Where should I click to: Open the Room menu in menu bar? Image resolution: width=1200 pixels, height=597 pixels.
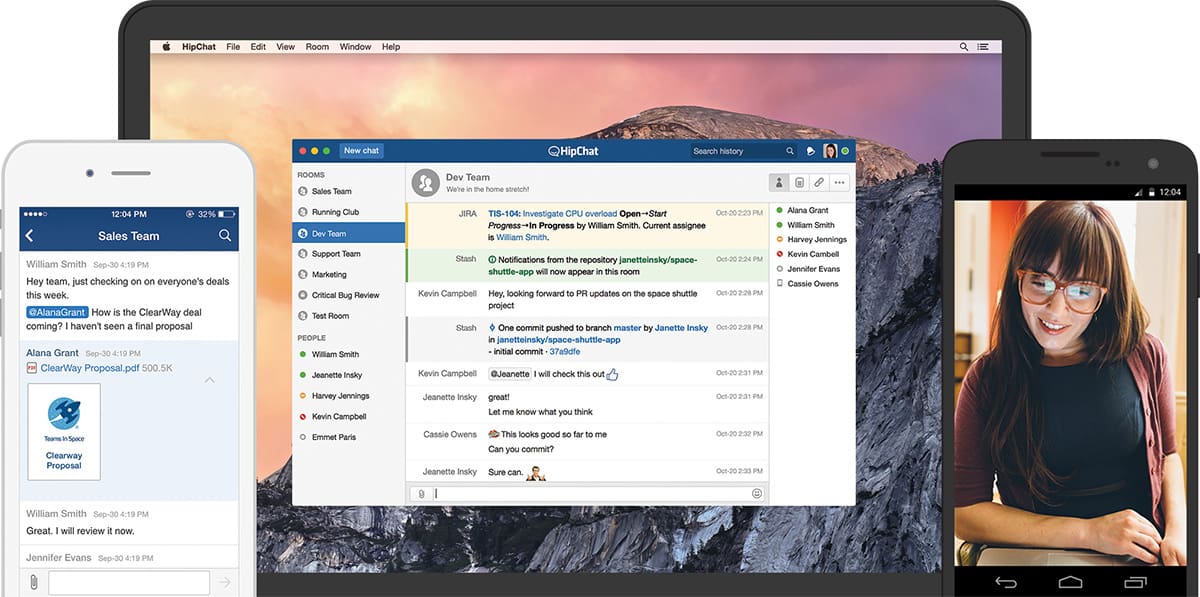317,47
